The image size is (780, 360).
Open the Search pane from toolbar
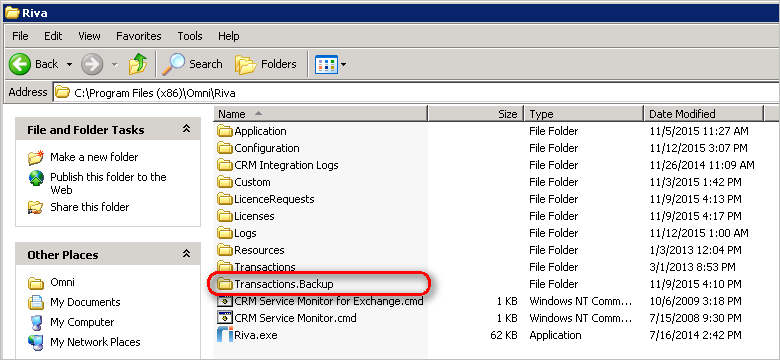tap(193, 64)
